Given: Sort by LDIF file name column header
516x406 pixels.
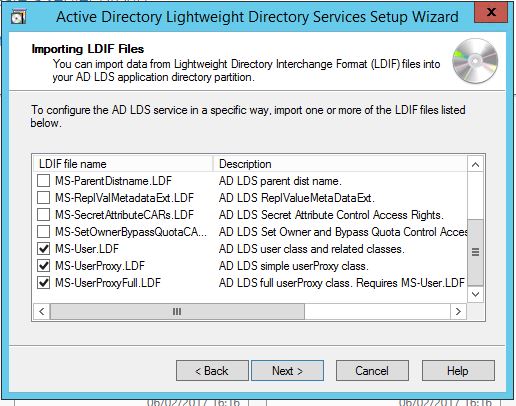Looking at the screenshot, I should point(123,164).
